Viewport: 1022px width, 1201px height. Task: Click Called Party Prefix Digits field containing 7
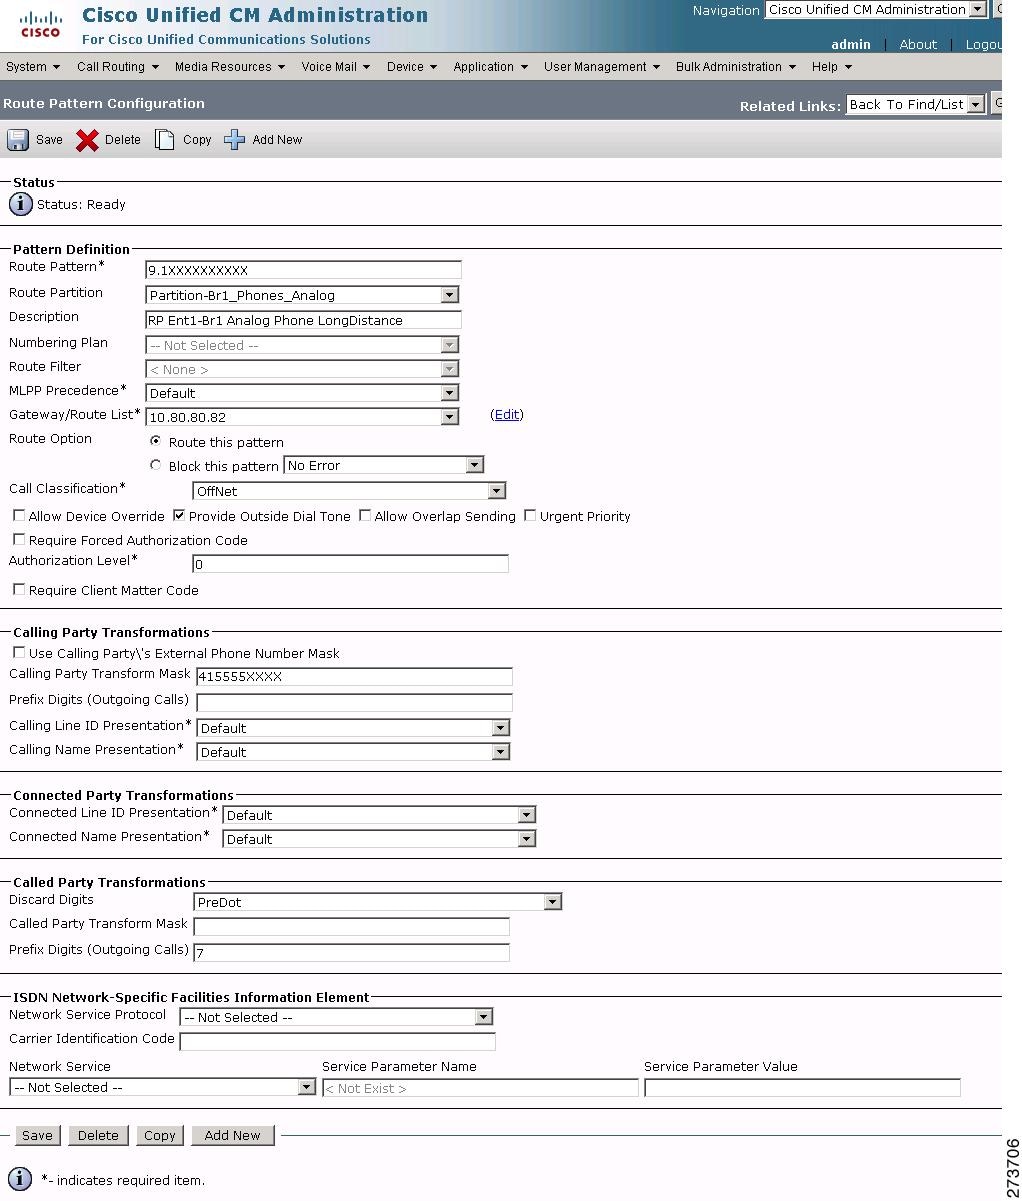(x=352, y=953)
